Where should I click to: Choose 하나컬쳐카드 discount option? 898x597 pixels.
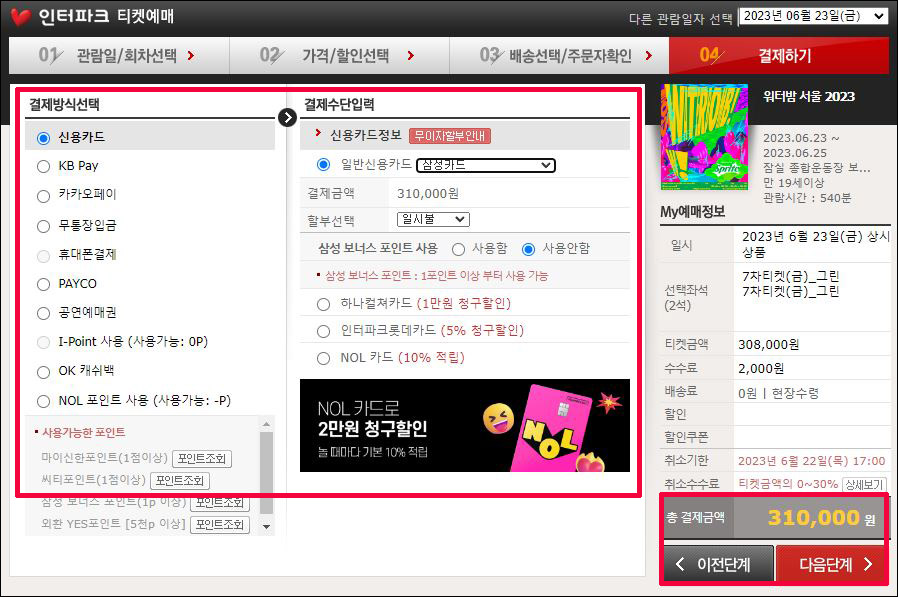click(x=324, y=304)
